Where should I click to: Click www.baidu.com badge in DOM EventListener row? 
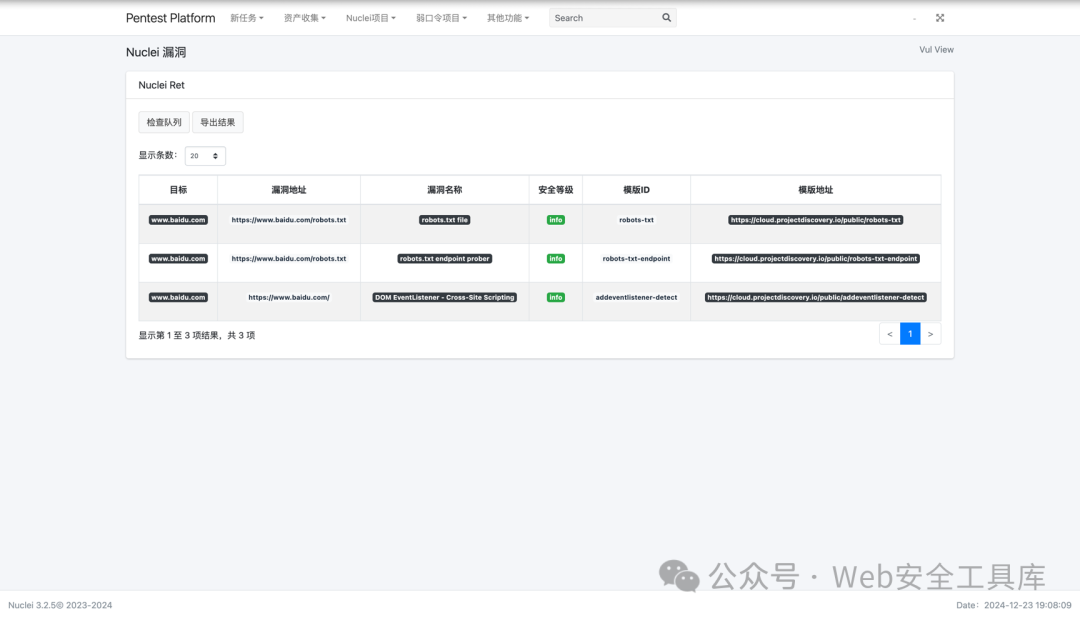(x=178, y=297)
